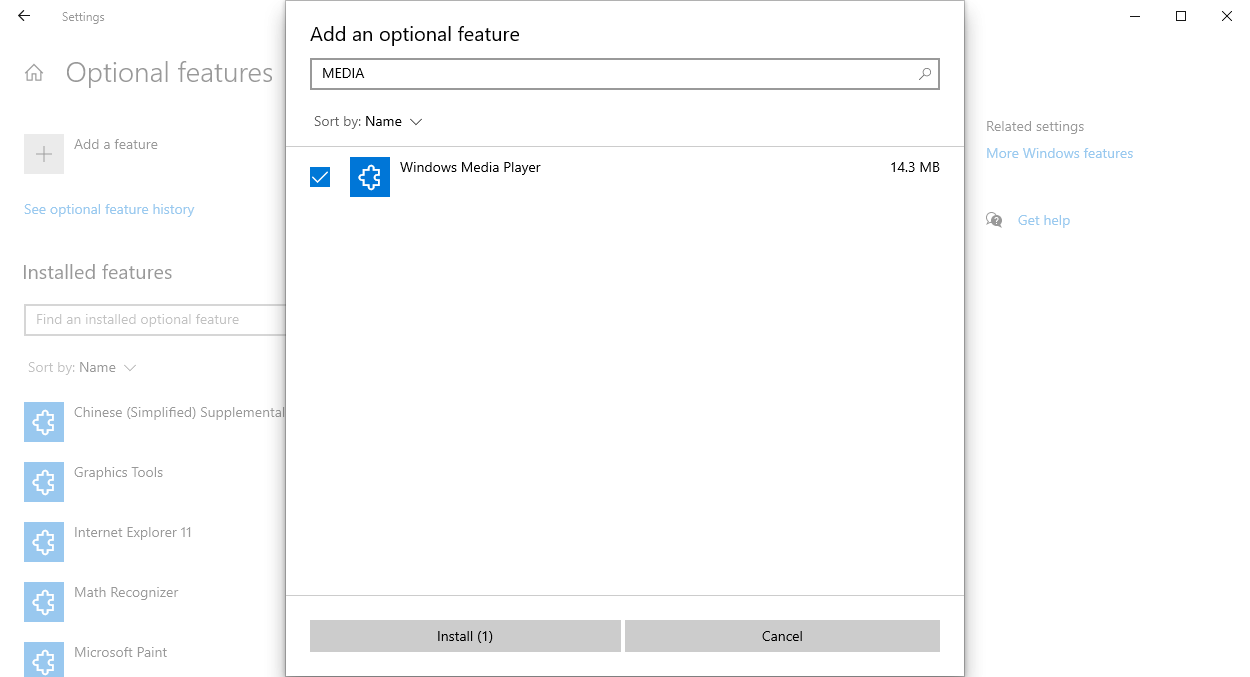Click the Microsoft Paint feature icon

click(x=44, y=659)
